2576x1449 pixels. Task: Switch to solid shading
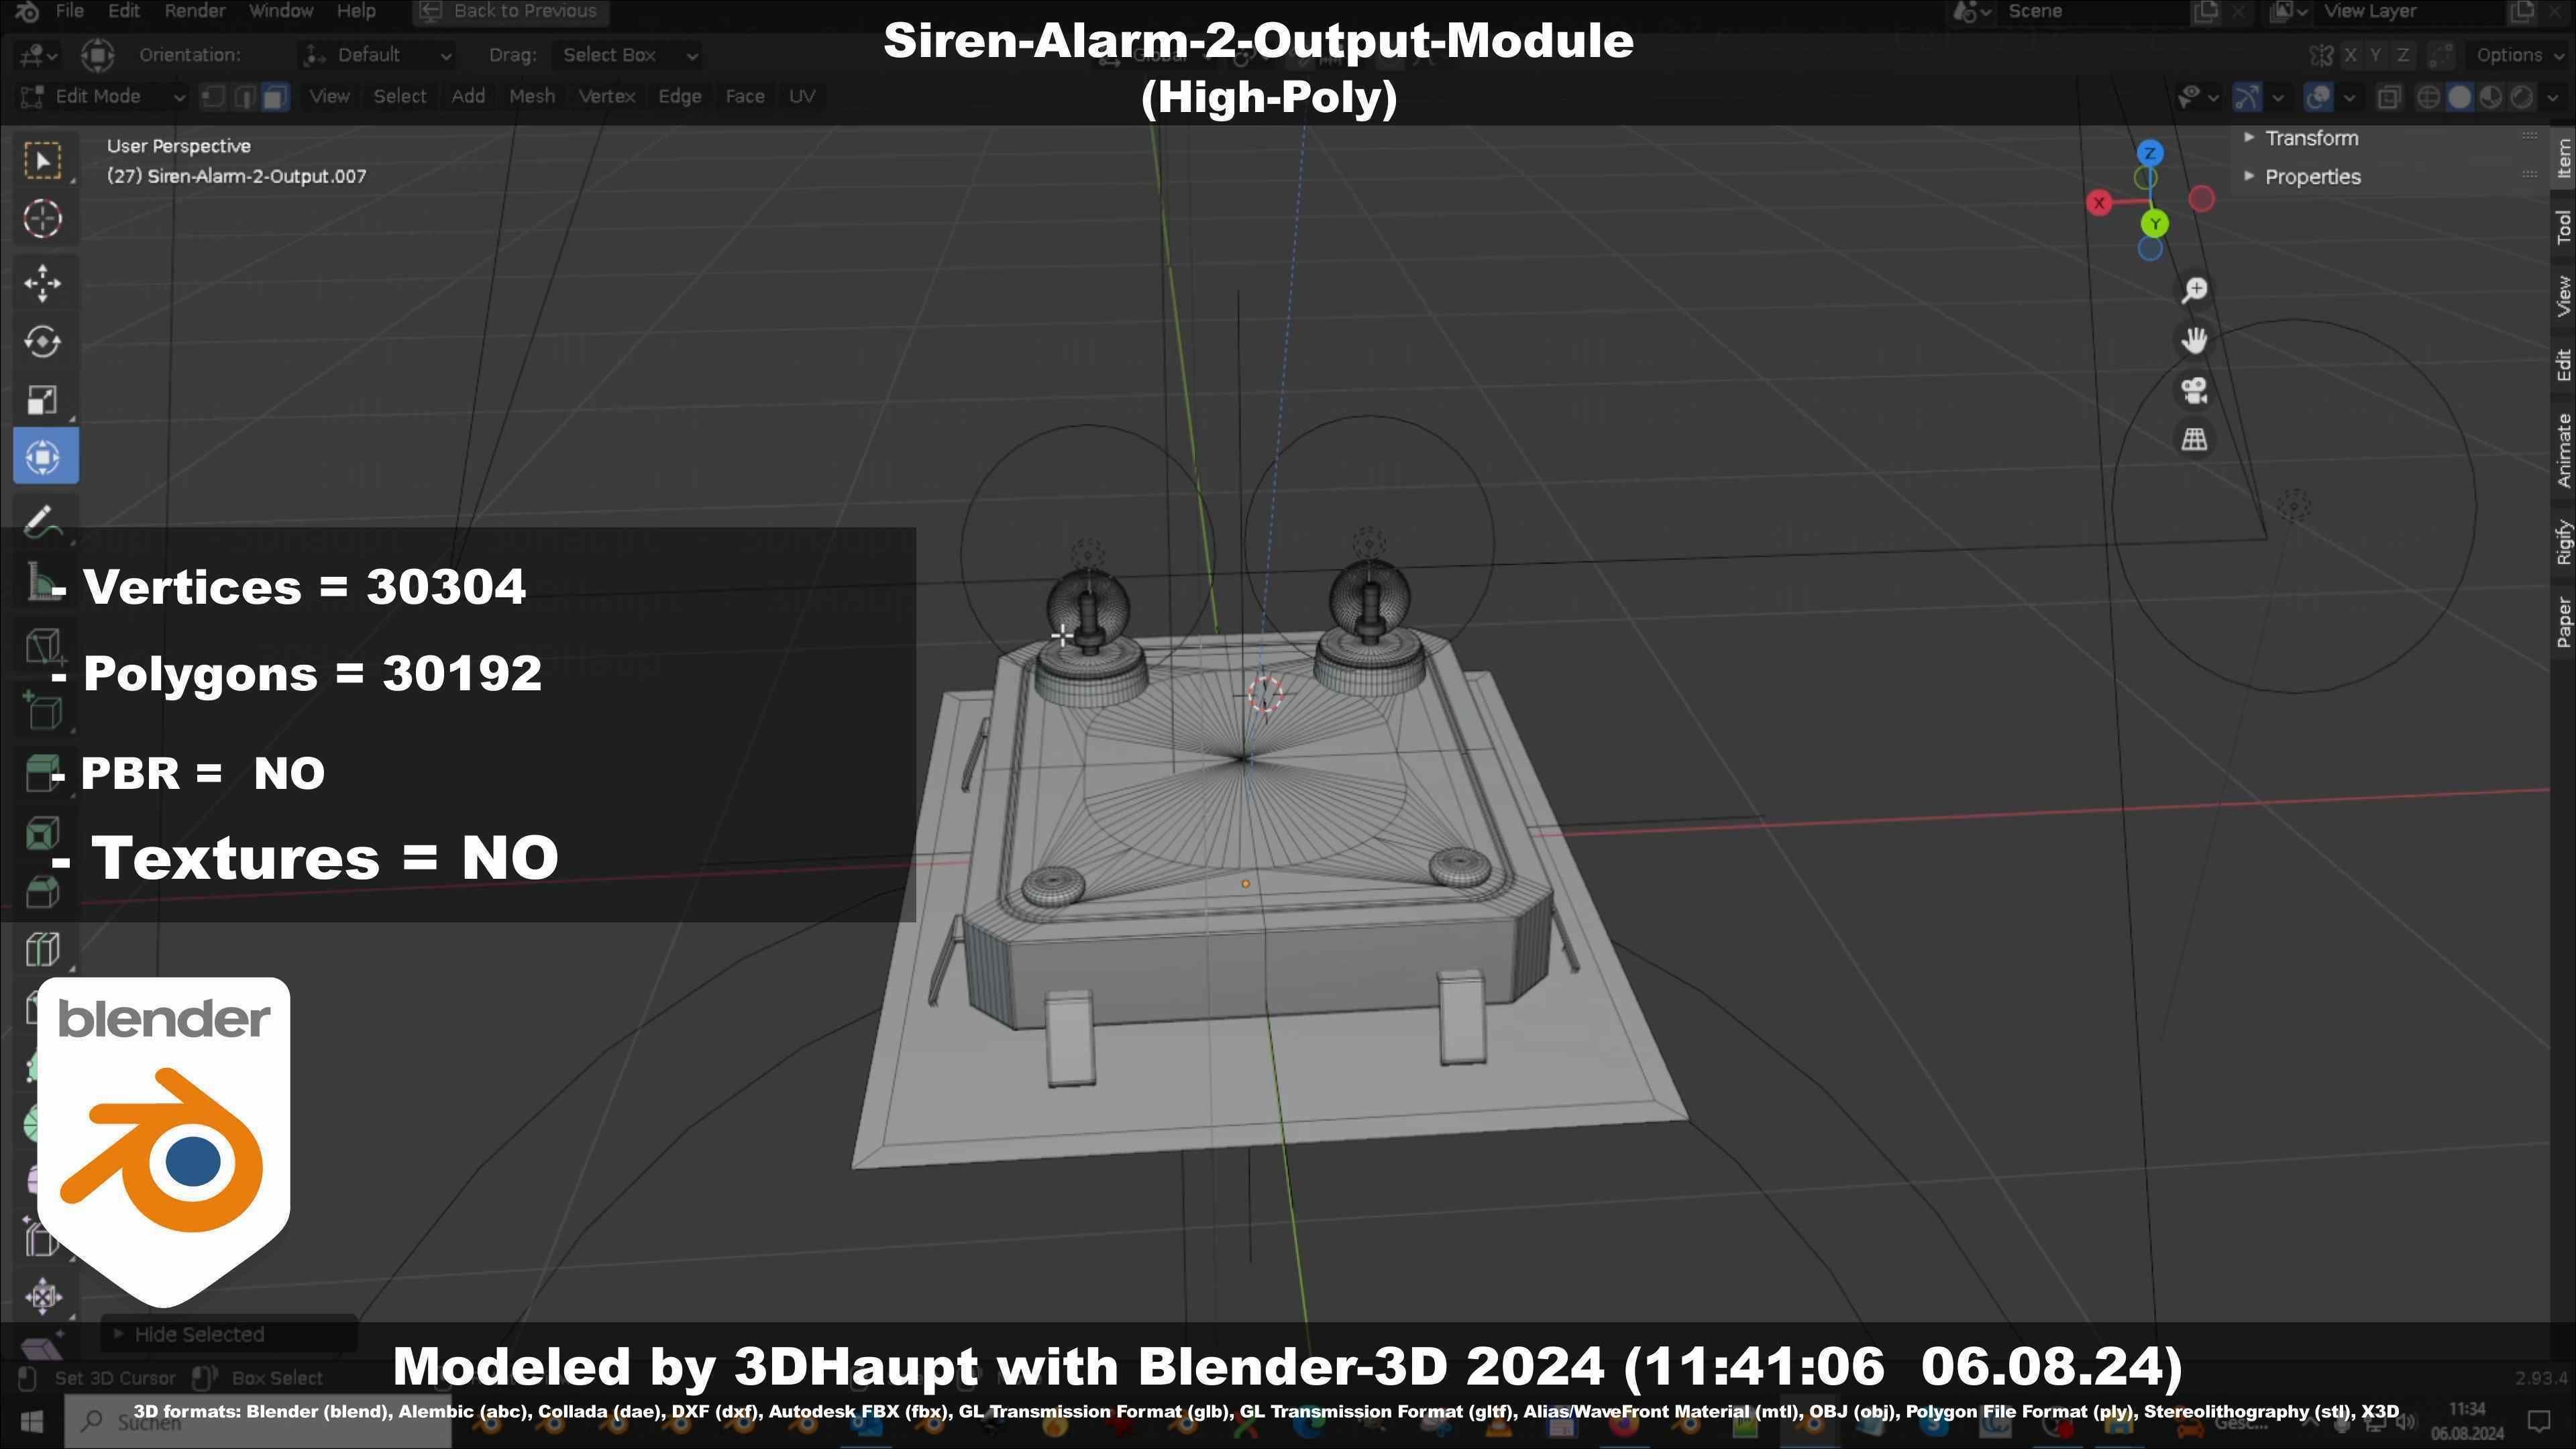tap(2459, 97)
